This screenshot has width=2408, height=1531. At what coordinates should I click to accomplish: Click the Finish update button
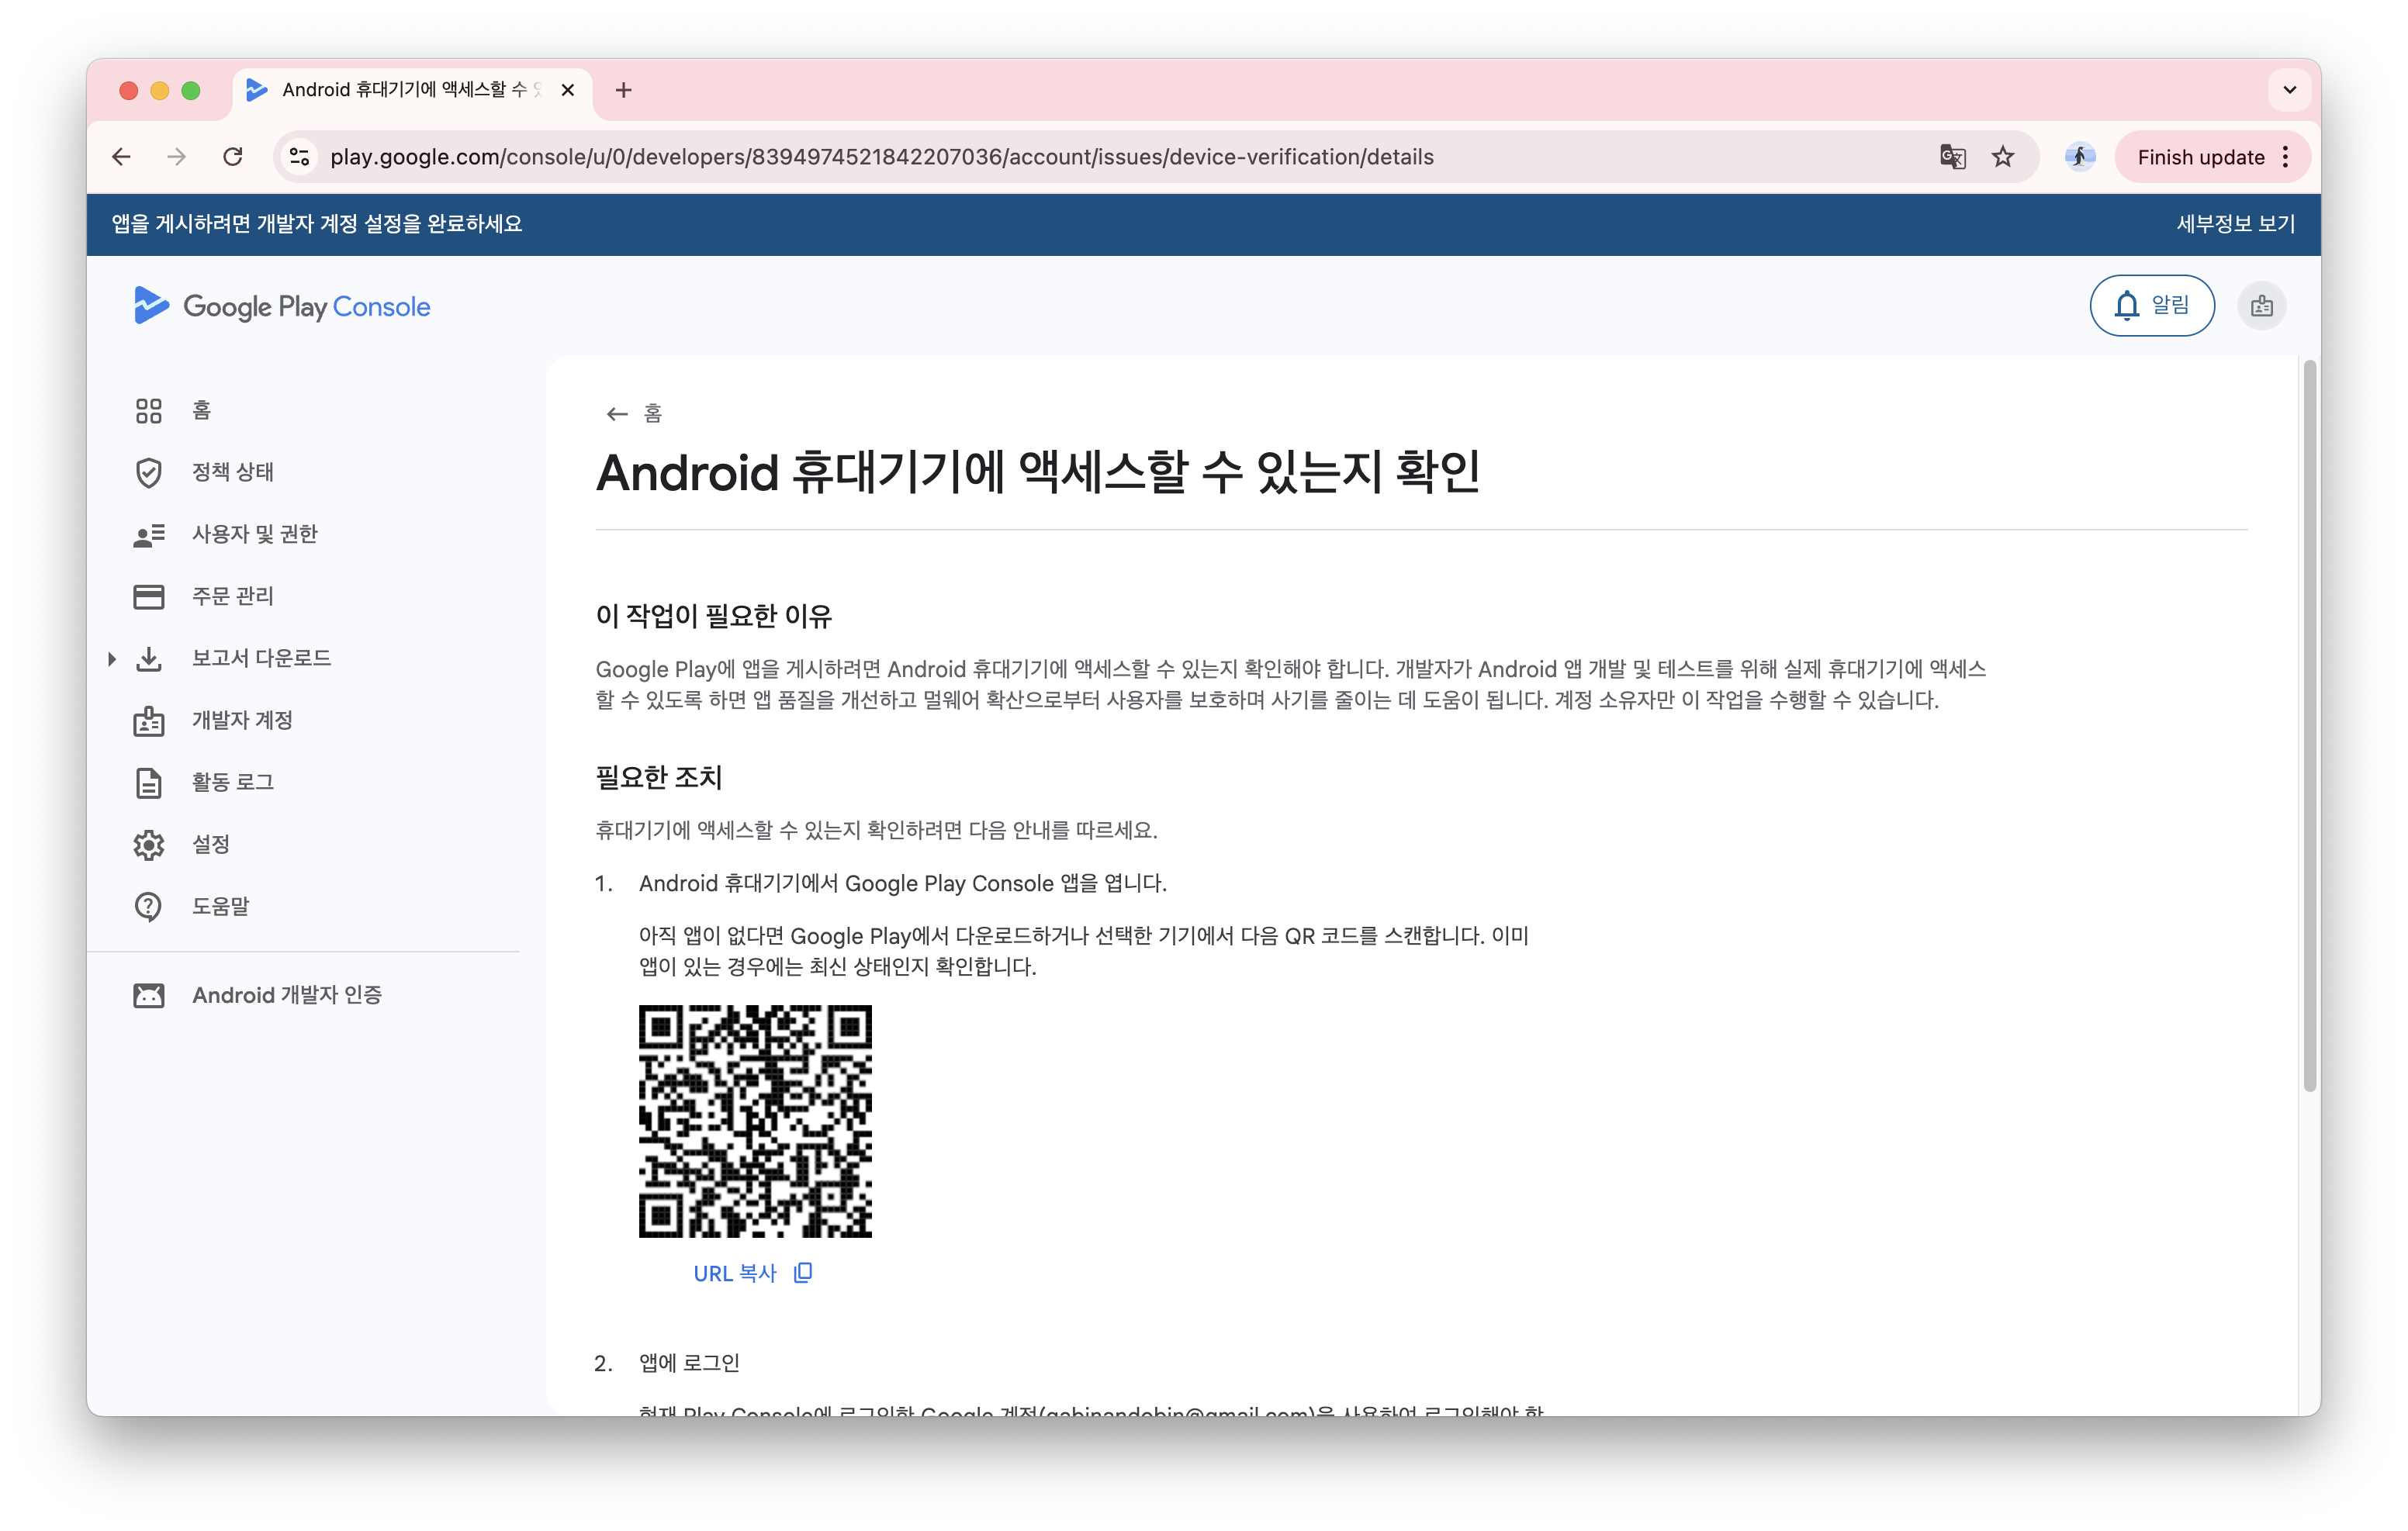[2201, 156]
